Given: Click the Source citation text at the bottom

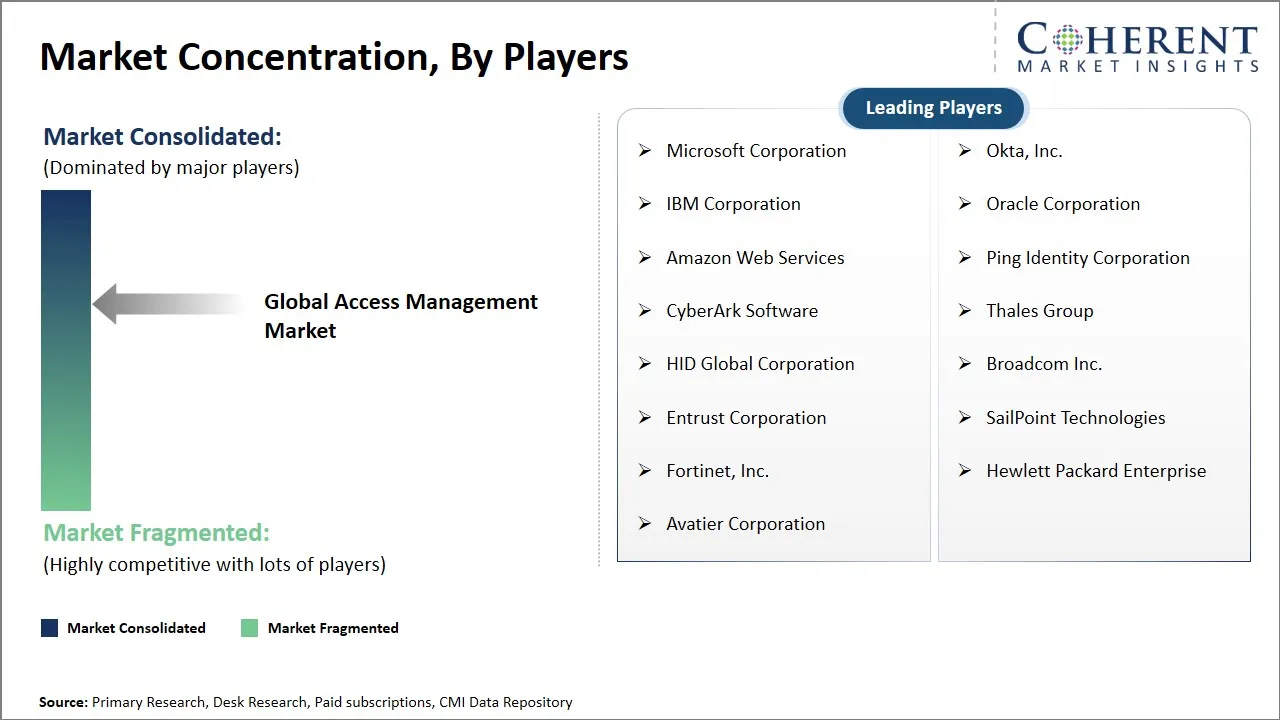Looking at the screenshot, I should [x=305, y=702].
